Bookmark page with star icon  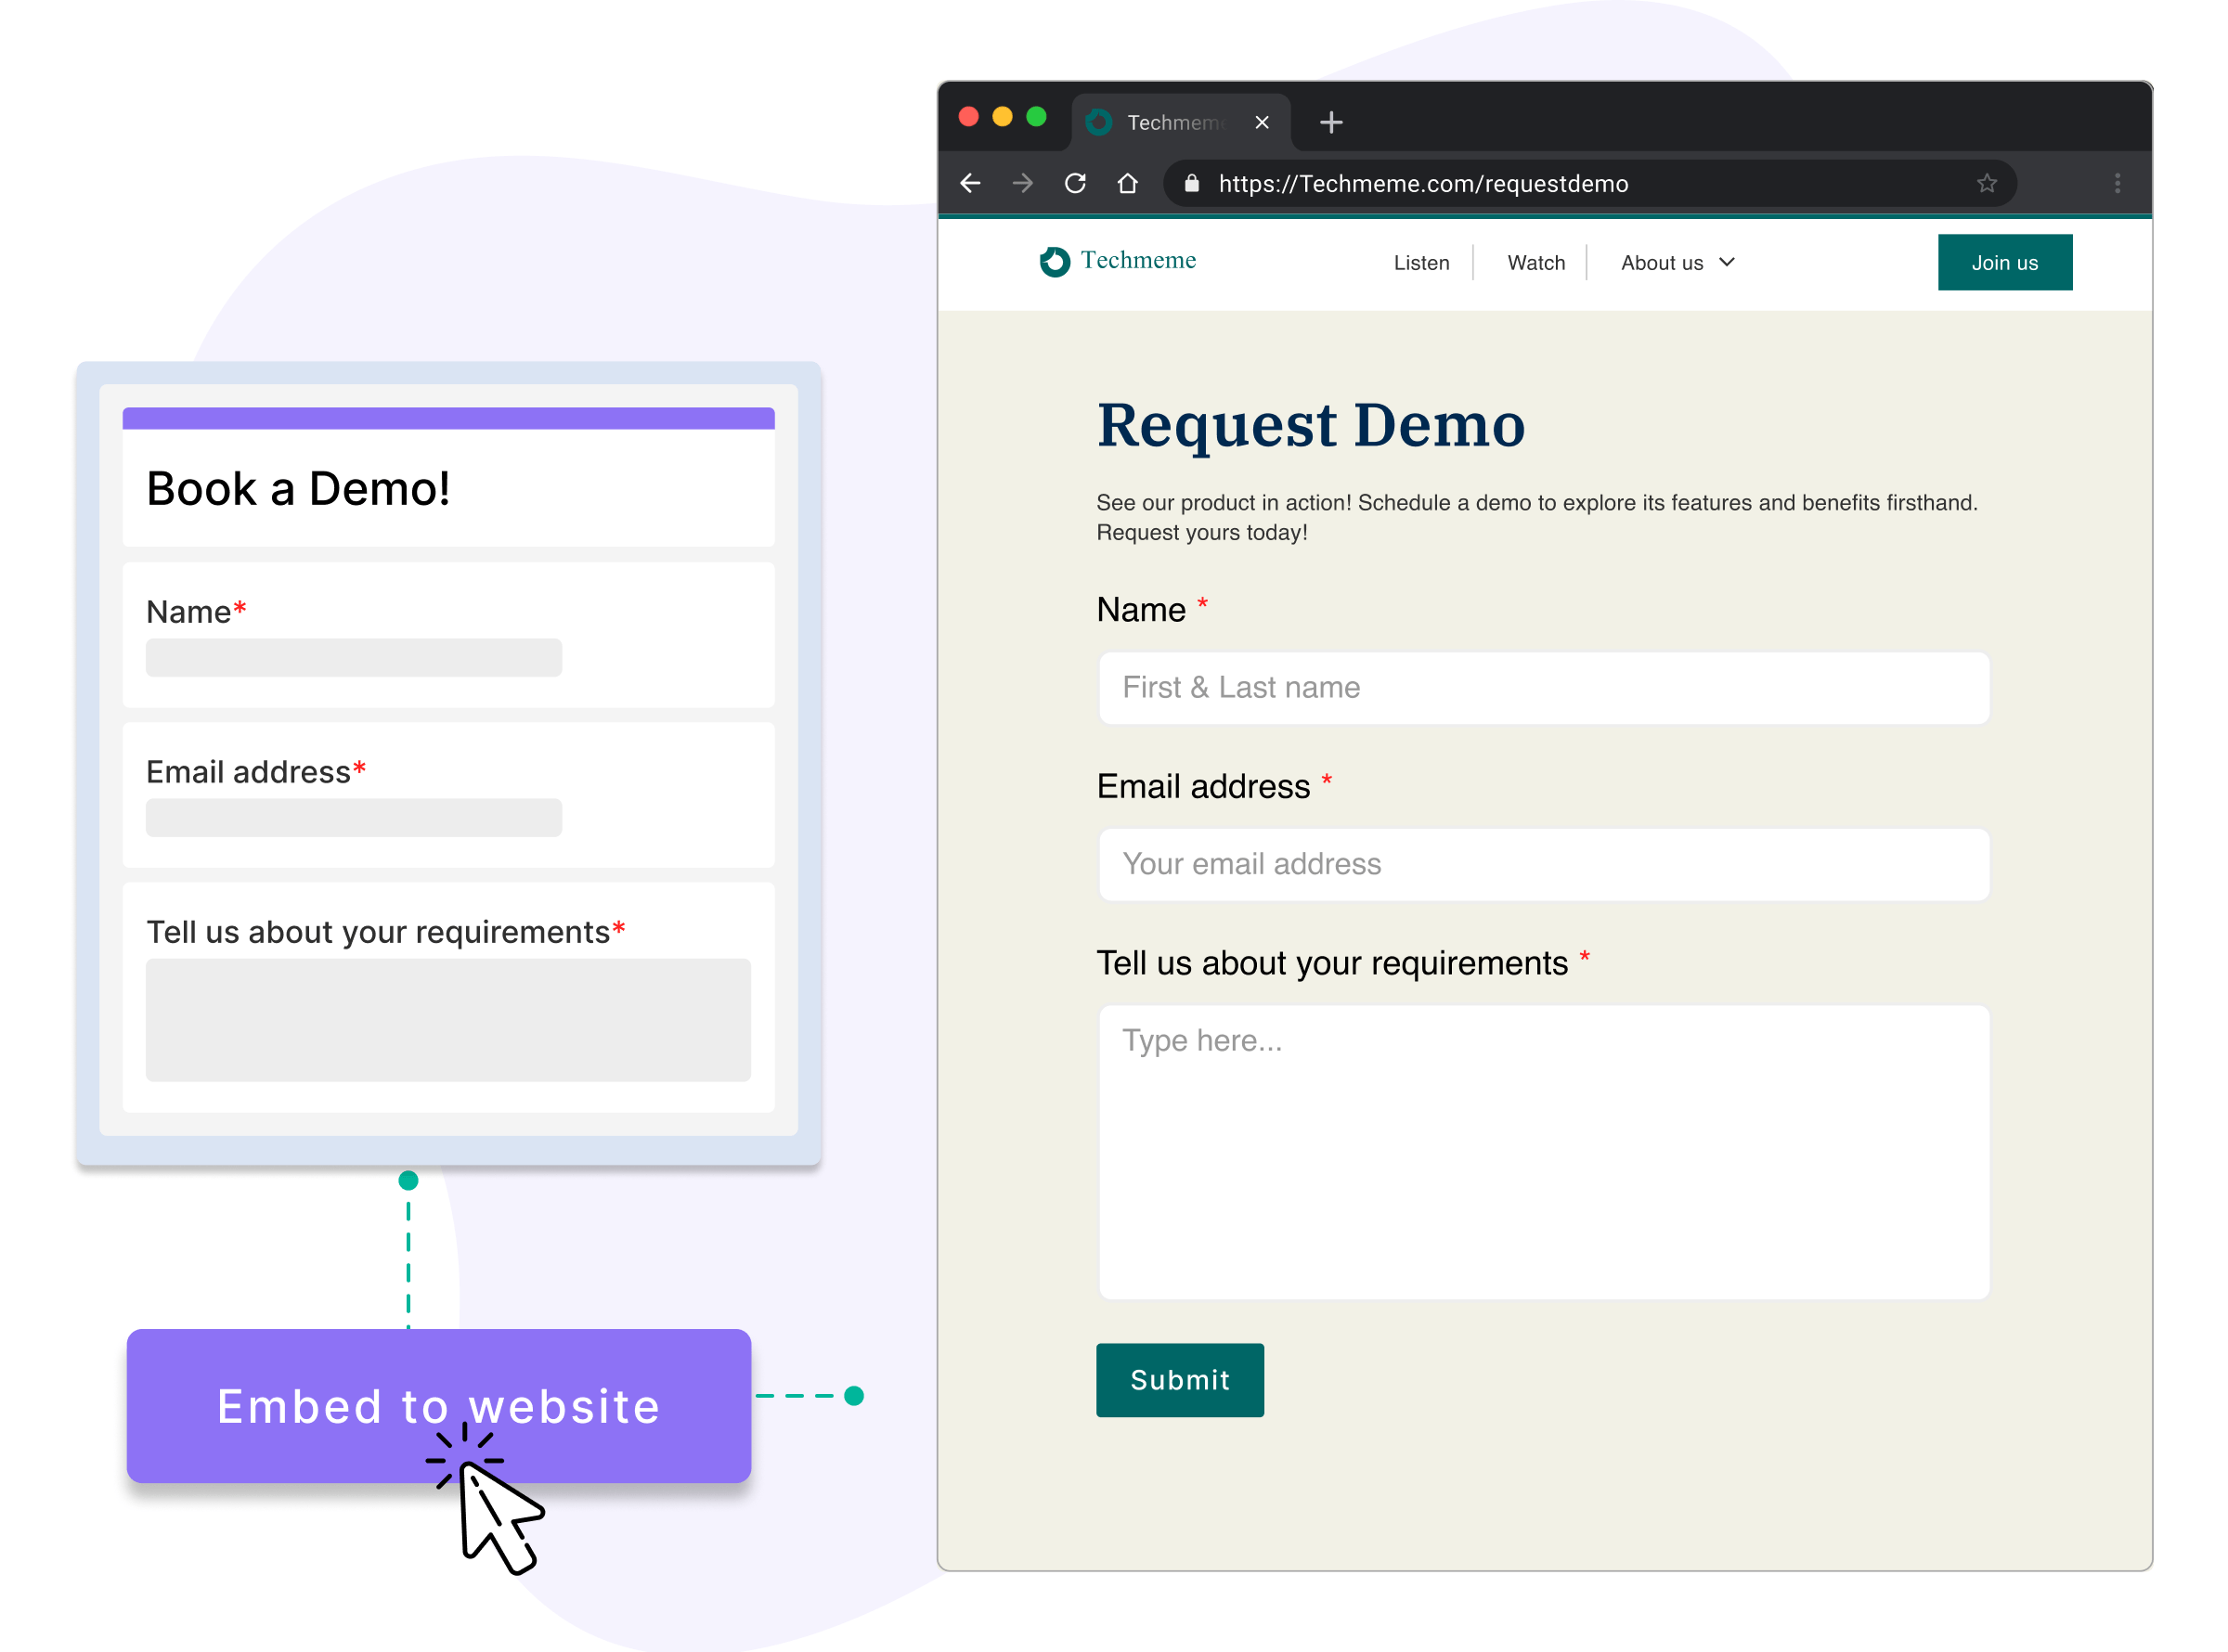pyautogui.click(x=1986, y=183)
